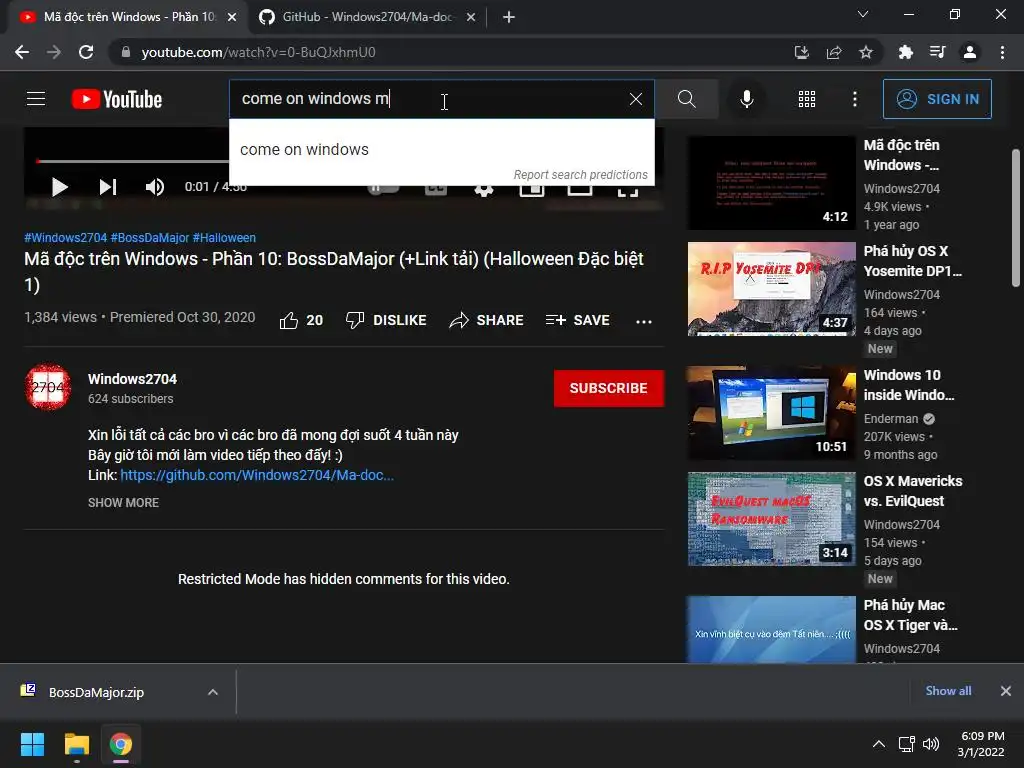
Task: Click DISLIKE on the video
Action: [386, 320]
